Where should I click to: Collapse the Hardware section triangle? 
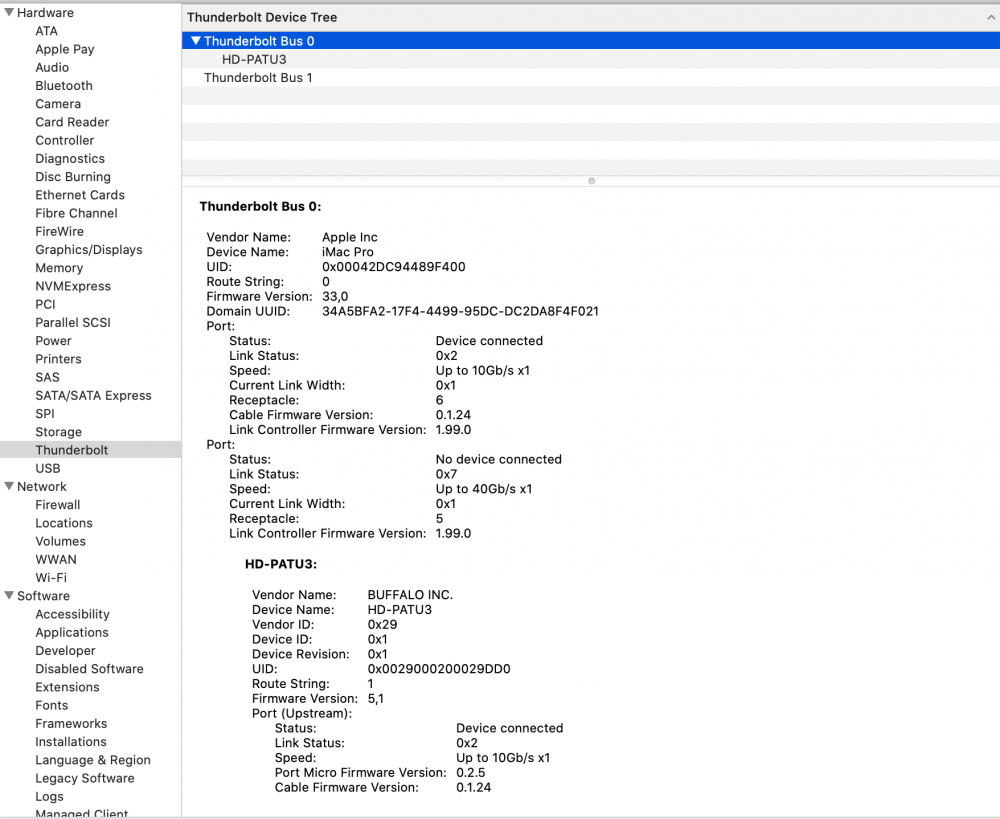(x=9, y=12)
